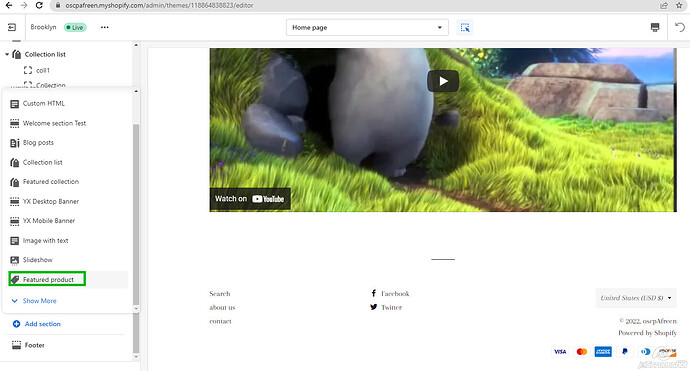Select the coll1 block
The image size is (690, 371).
tap(43, 70)
